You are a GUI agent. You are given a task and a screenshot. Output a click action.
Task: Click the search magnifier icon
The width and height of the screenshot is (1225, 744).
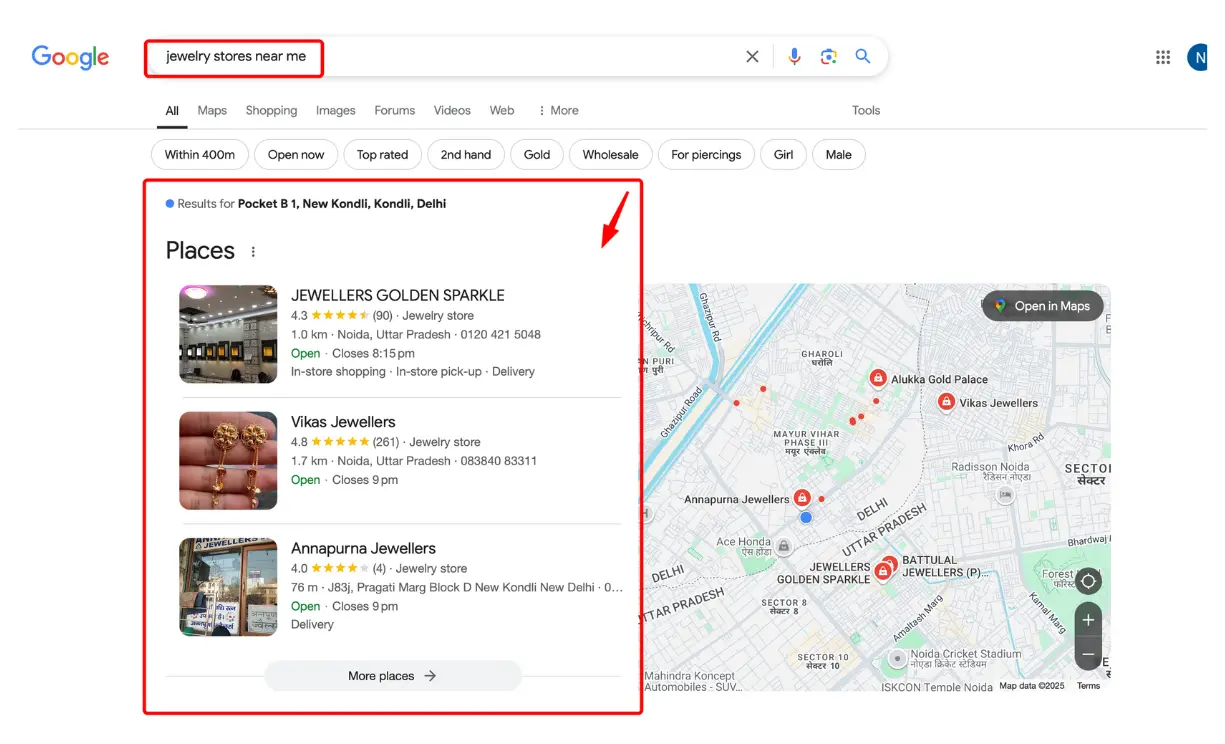pos(862,57)
